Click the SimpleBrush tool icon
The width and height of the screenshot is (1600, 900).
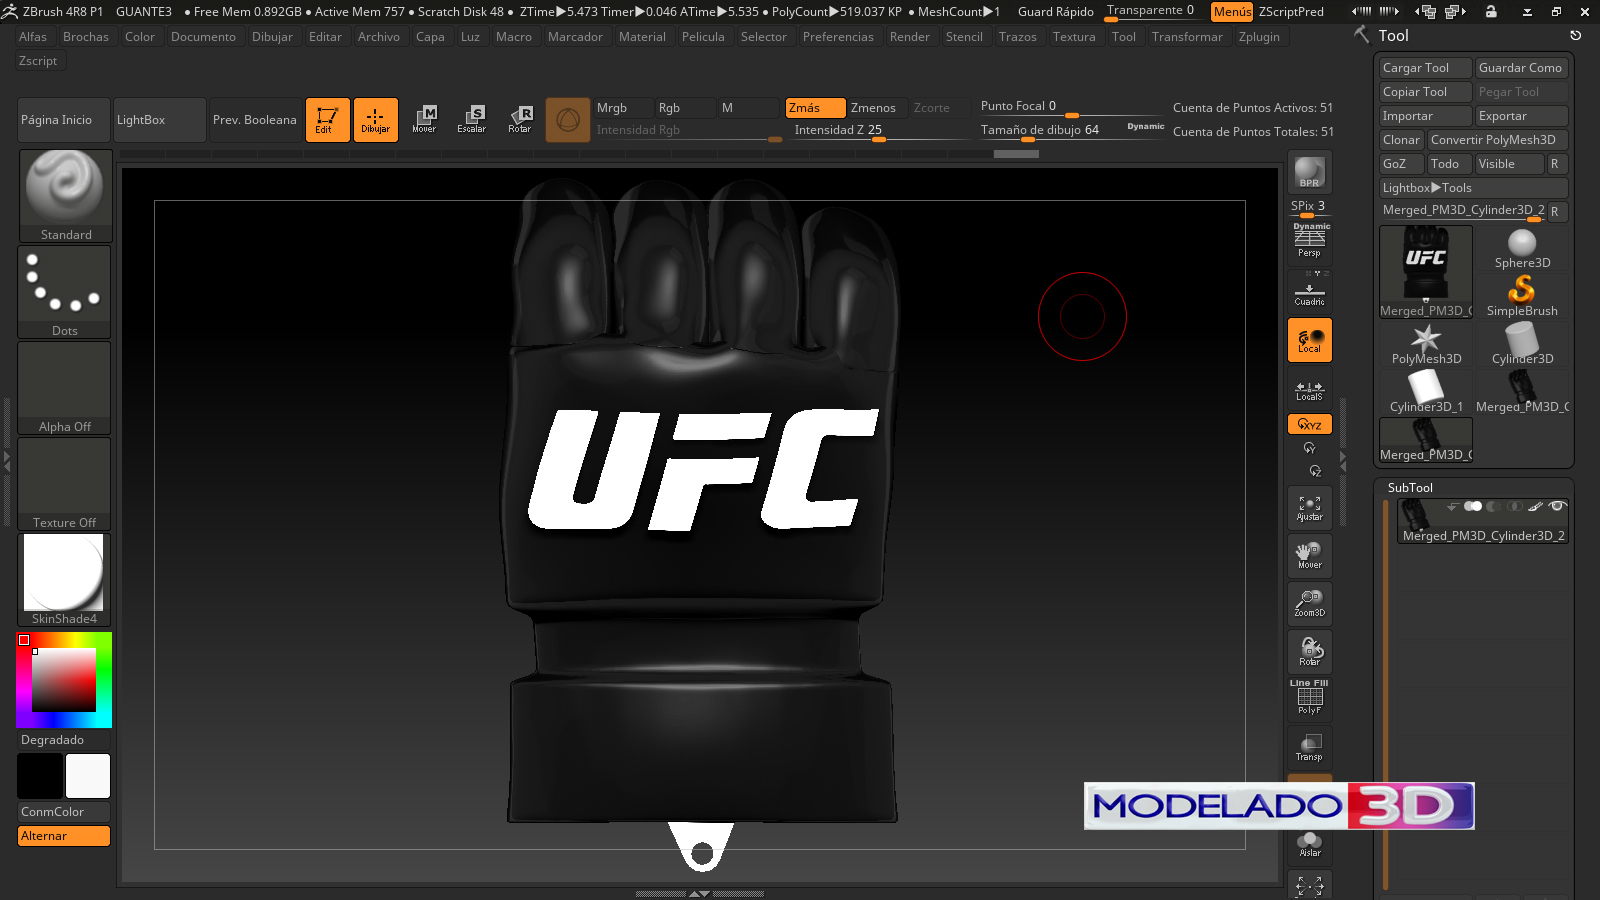(x=1521, y=292)
